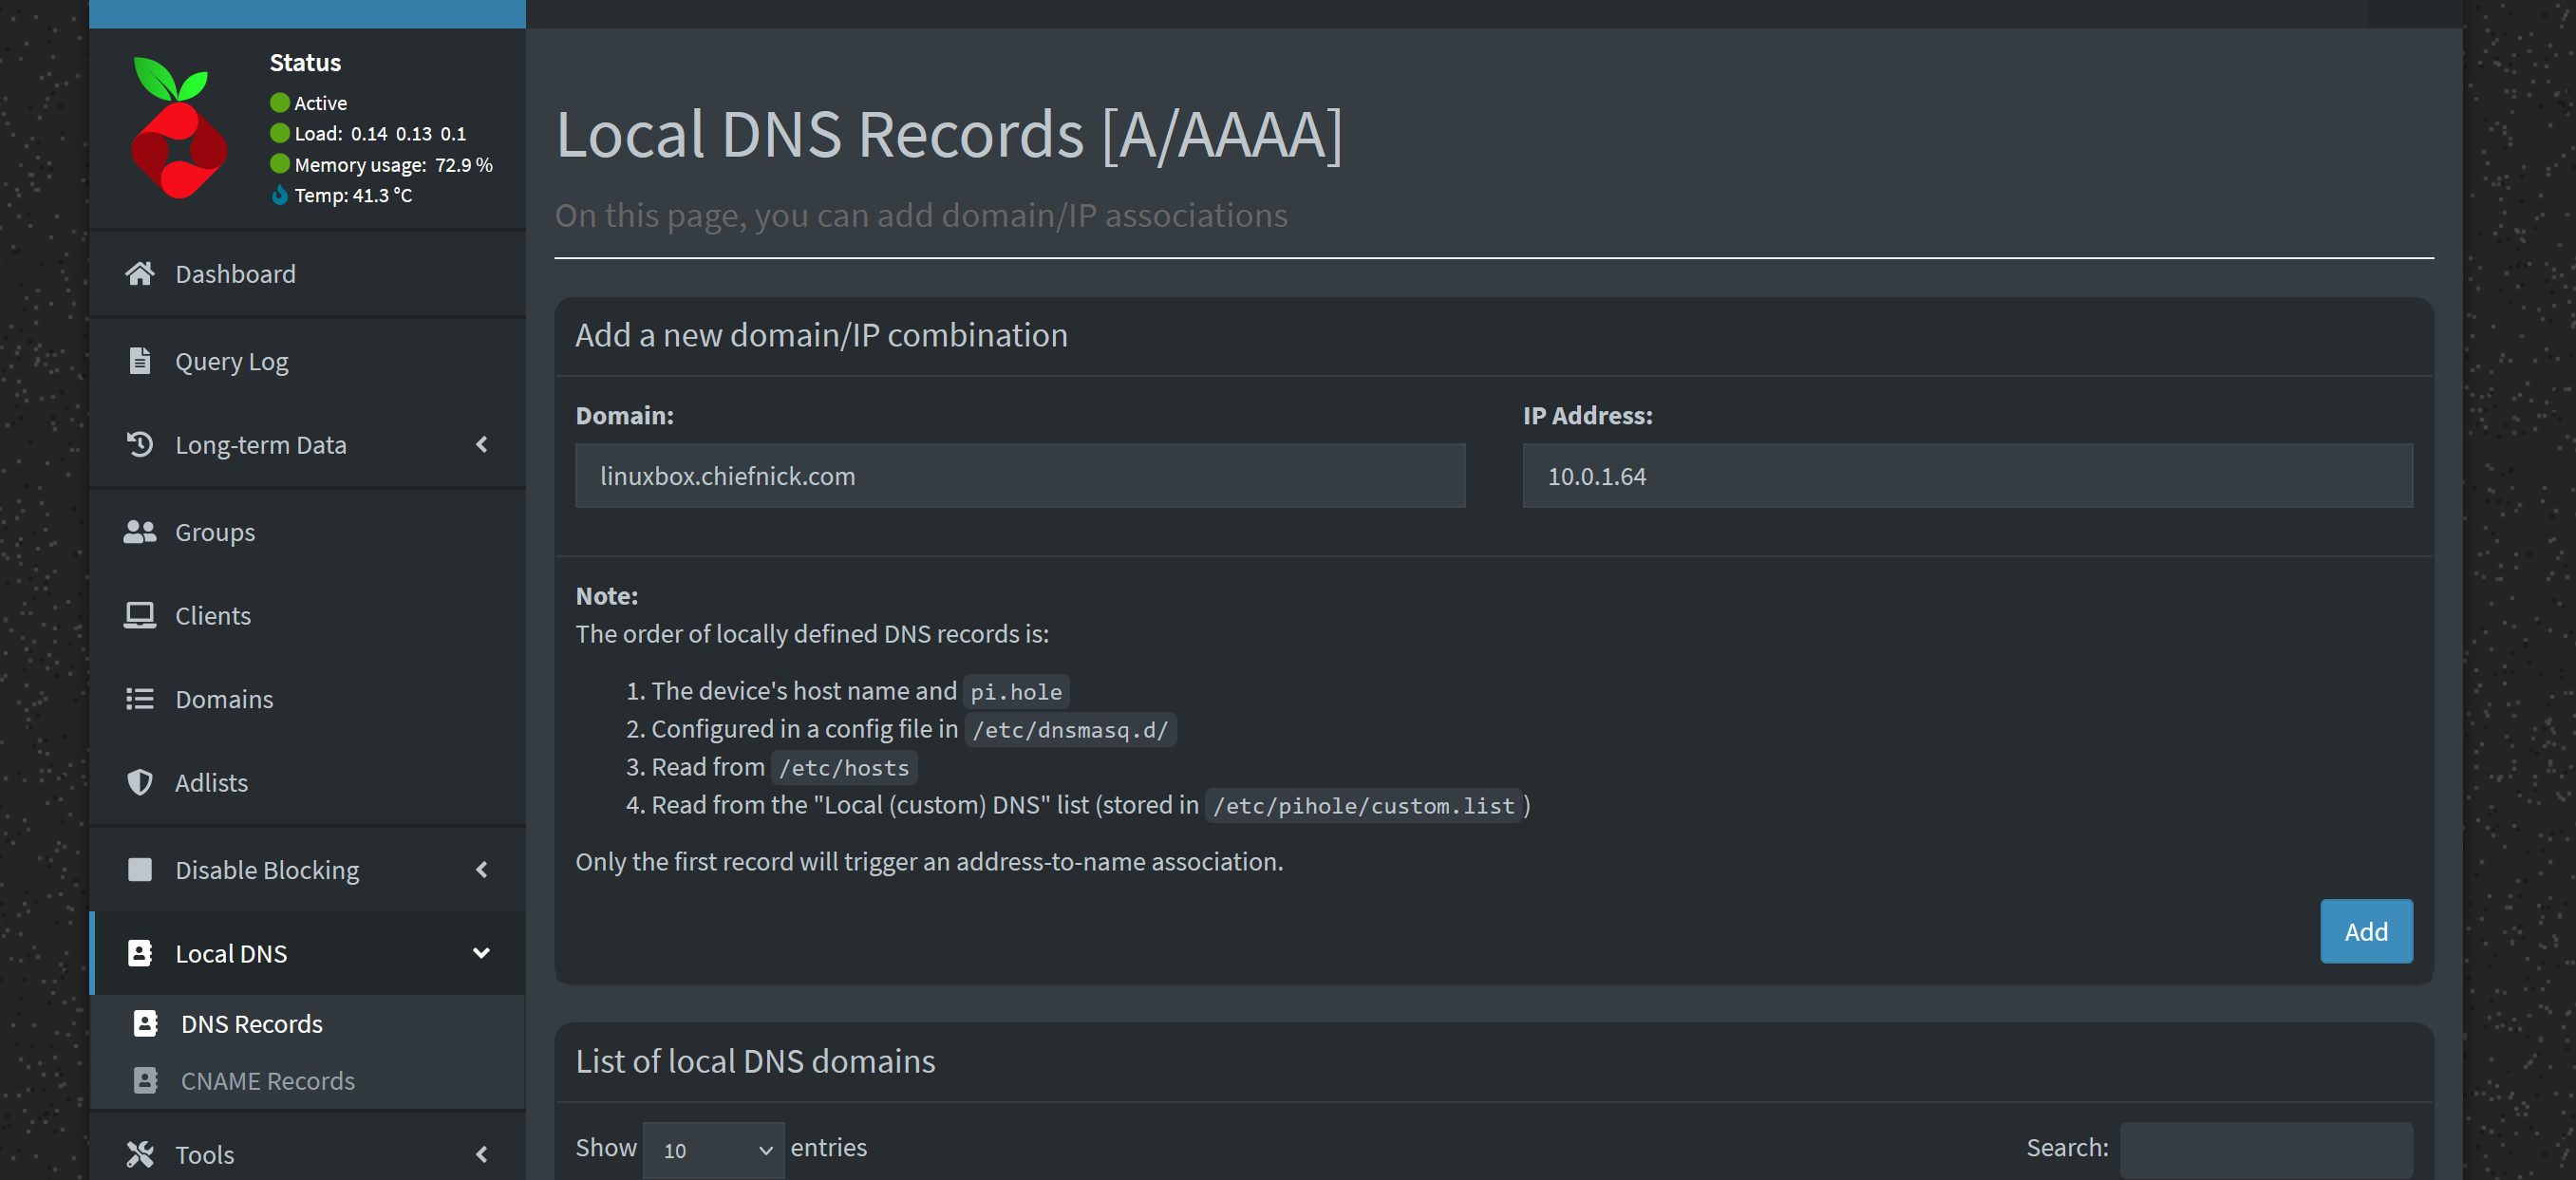
Task: Click the Temp: 41.3 °C text
Action: point(353,194)
